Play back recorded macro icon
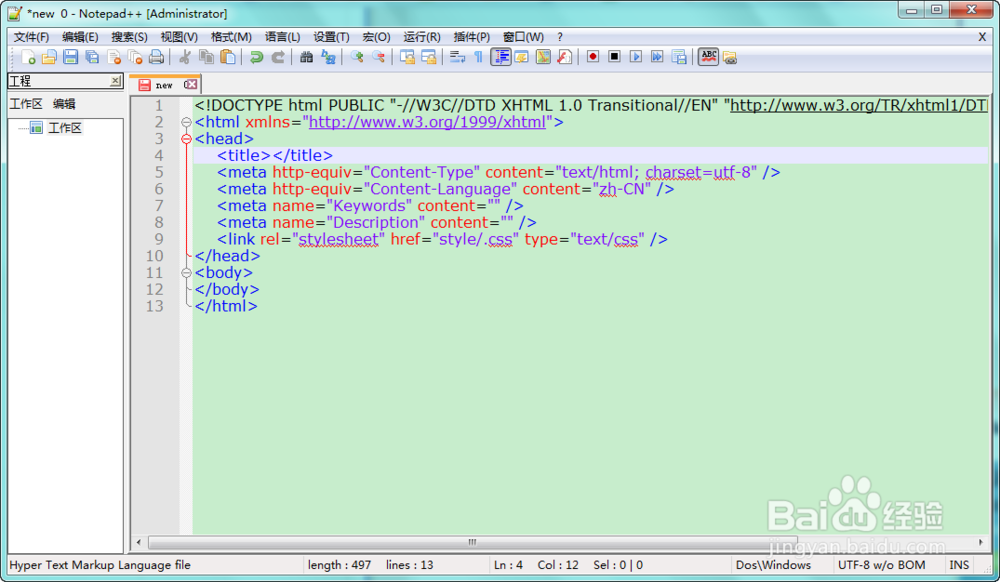 click(636, 57)
